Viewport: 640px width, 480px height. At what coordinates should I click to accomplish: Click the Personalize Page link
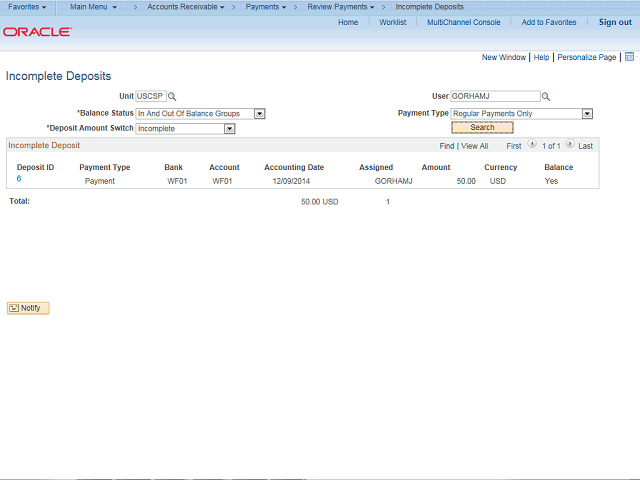[587, 57]
